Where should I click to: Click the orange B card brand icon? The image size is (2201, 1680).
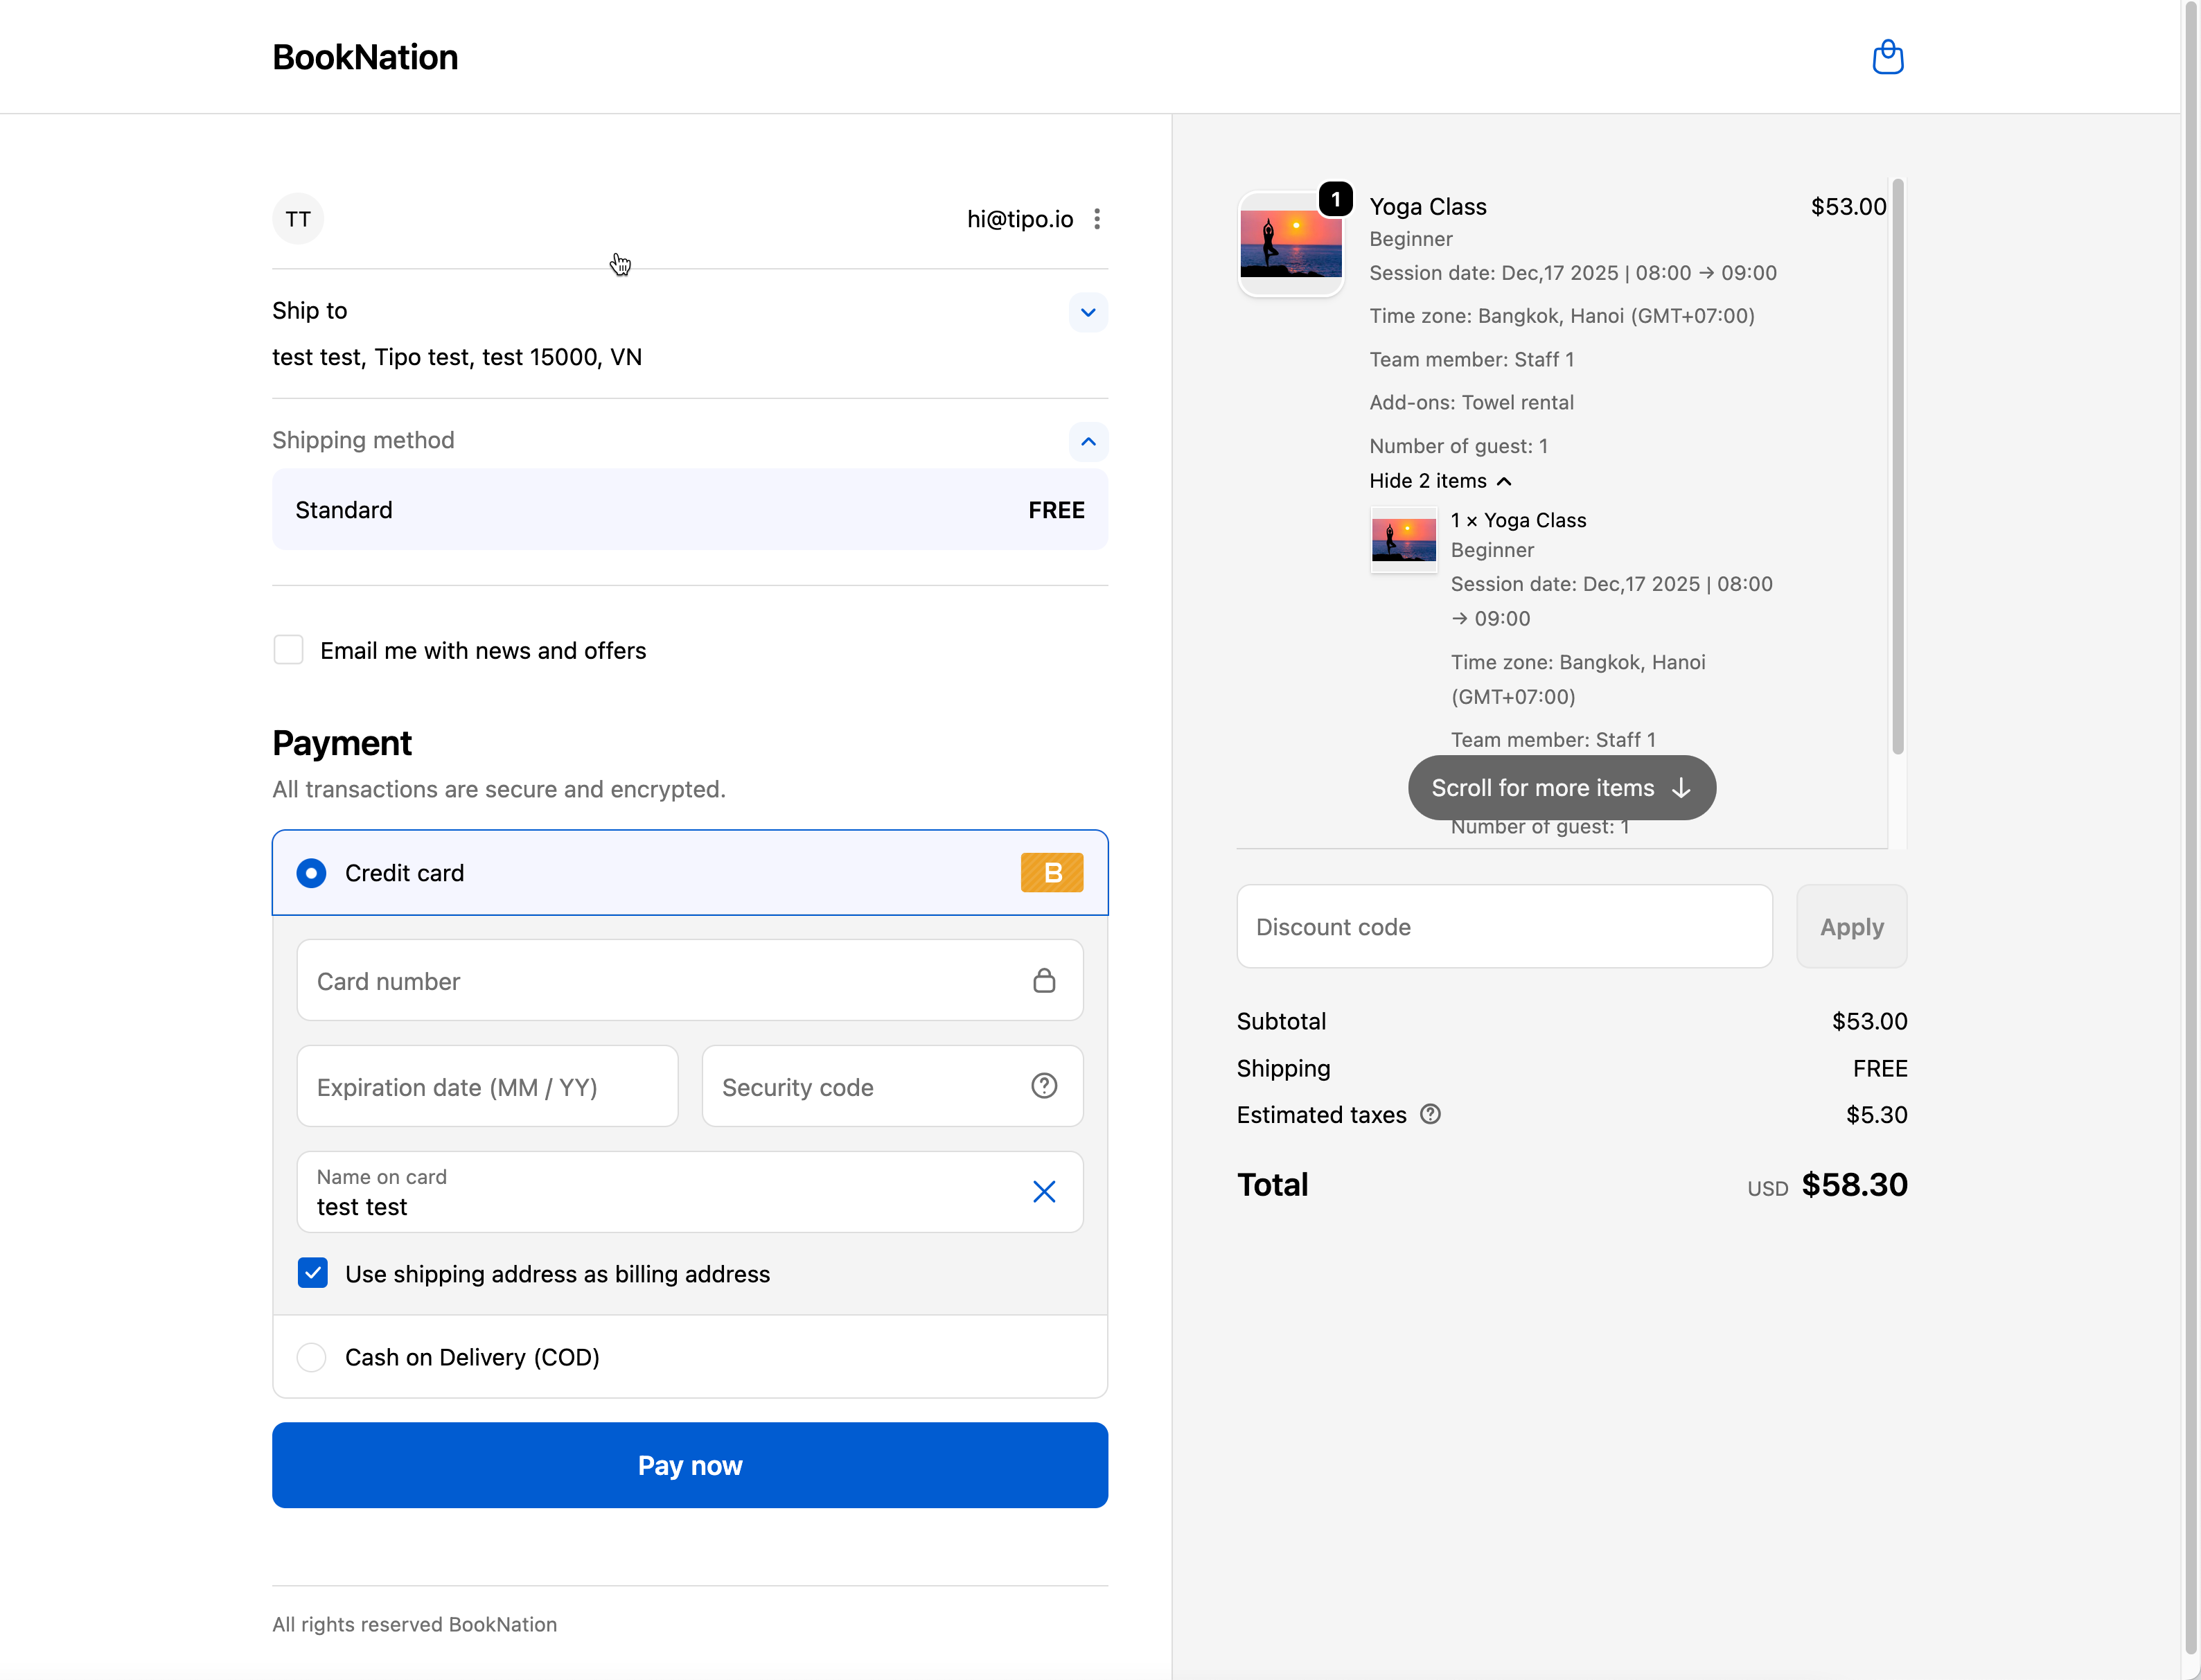[x=1051, y=873]
